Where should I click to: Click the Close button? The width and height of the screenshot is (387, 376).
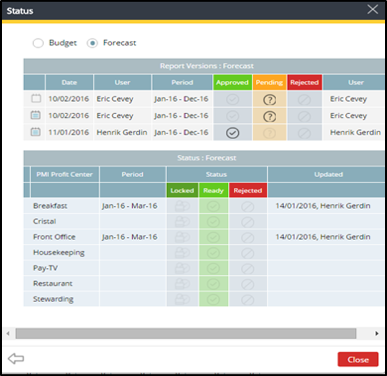click(358, 359)
